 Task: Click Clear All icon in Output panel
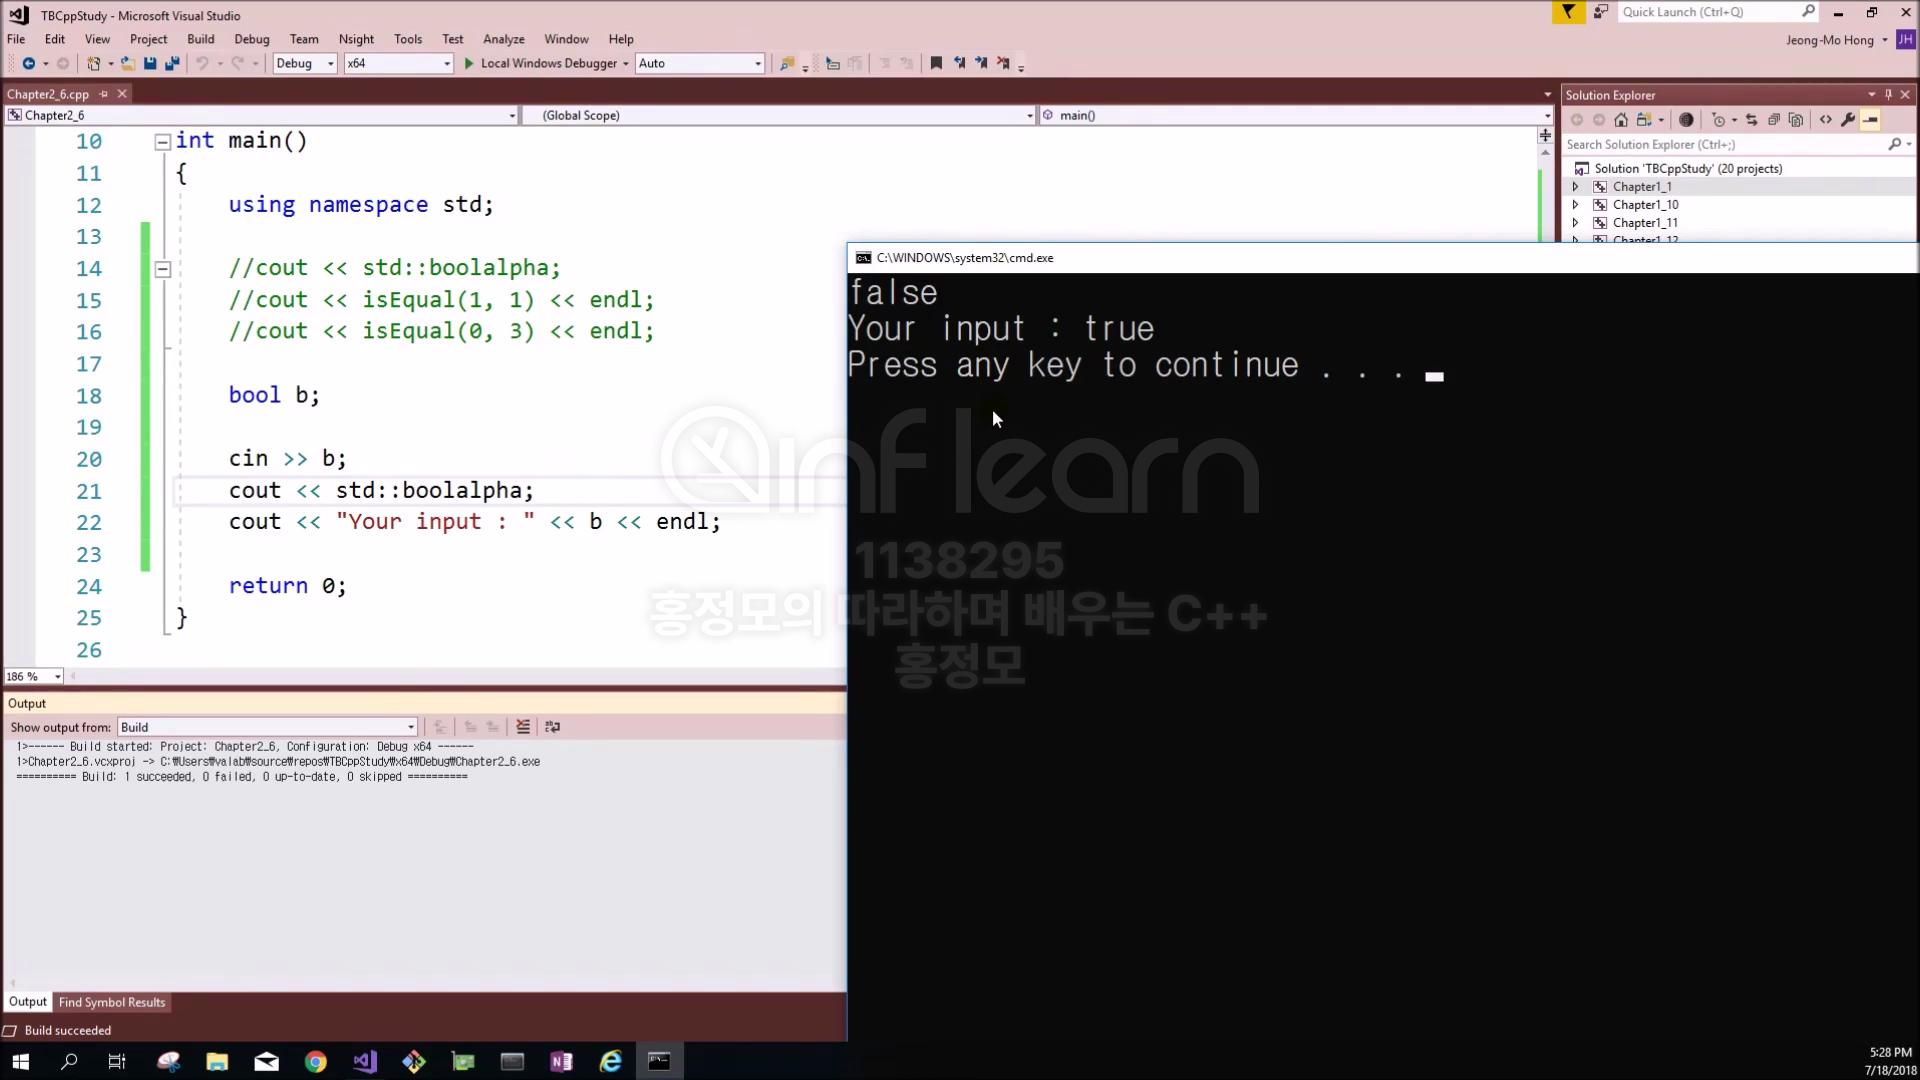coord(523,727)
